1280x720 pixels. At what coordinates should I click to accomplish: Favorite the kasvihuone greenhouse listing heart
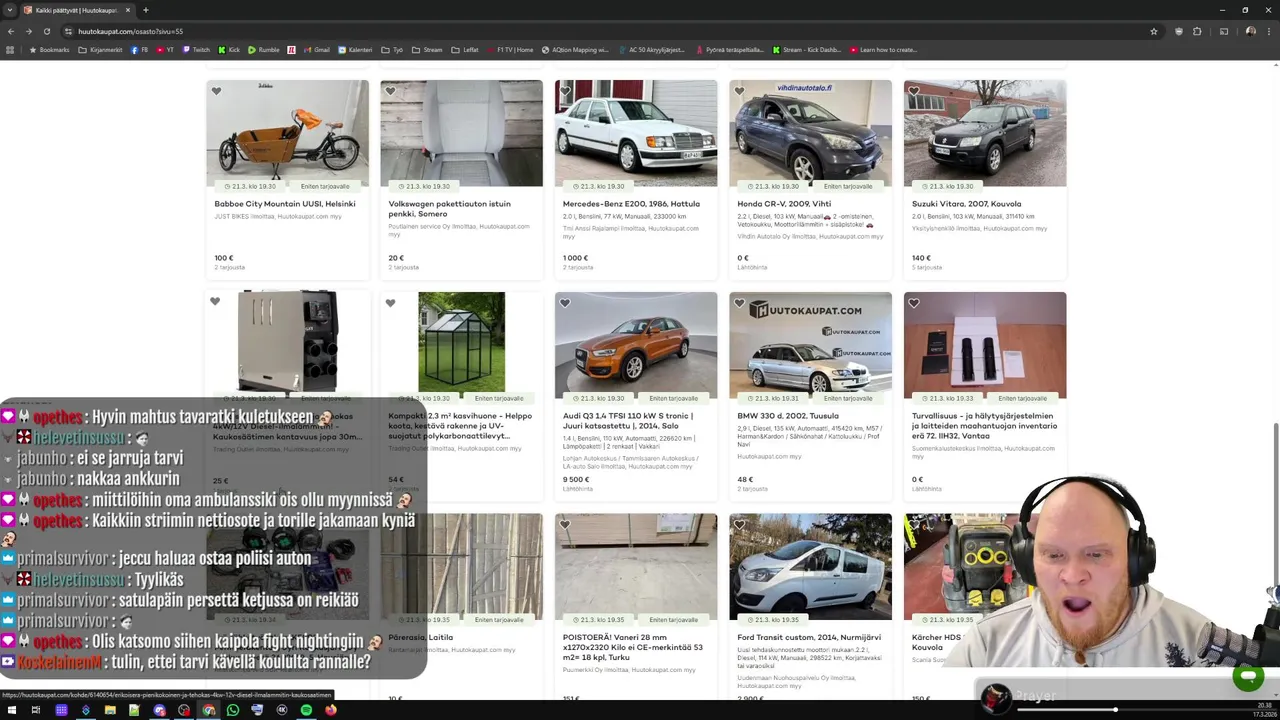click(390, 303)
